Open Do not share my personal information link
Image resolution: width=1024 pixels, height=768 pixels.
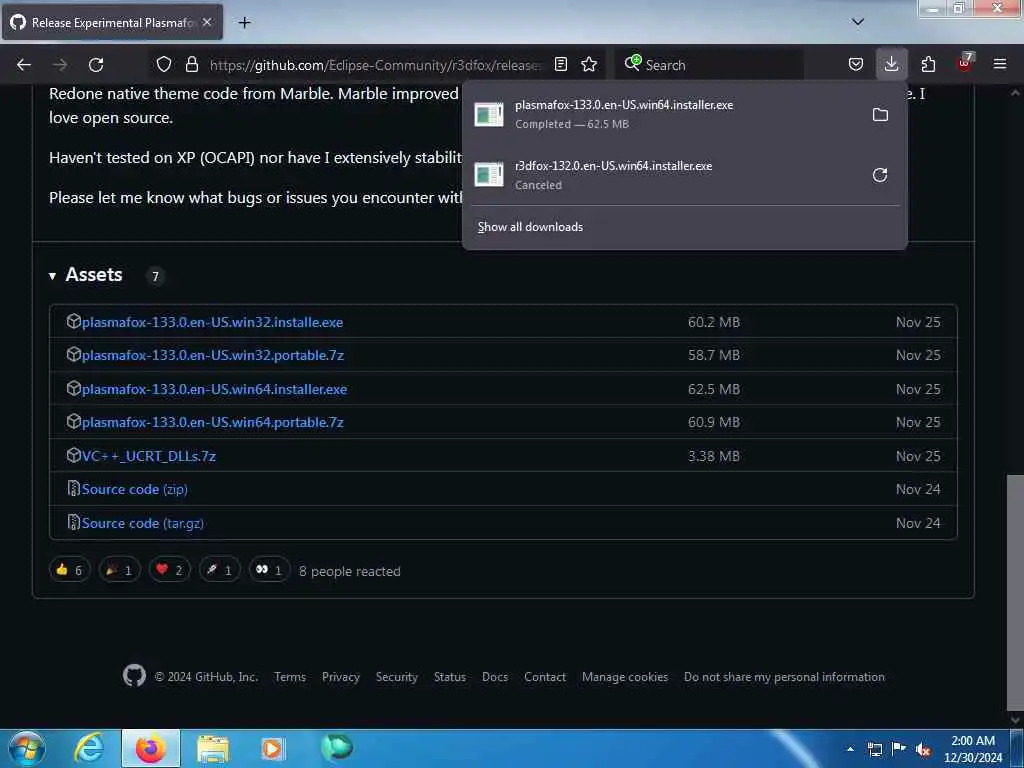(784, 677)
